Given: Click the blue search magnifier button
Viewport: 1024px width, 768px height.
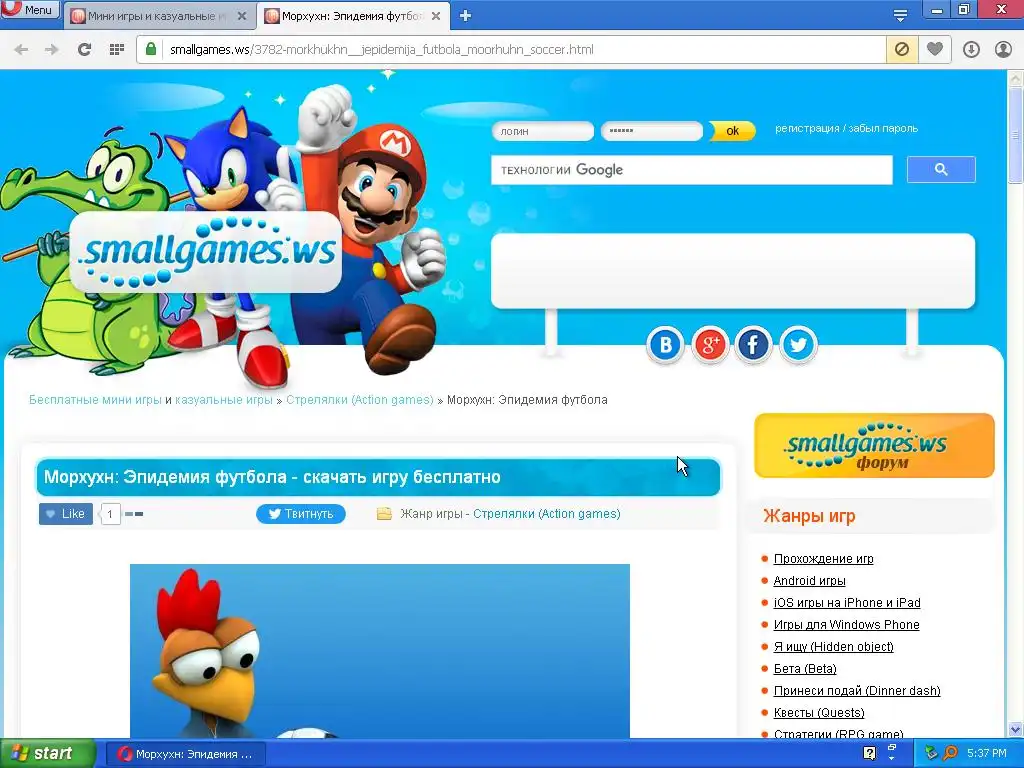Looking at the screenshot, I should 941,170.
